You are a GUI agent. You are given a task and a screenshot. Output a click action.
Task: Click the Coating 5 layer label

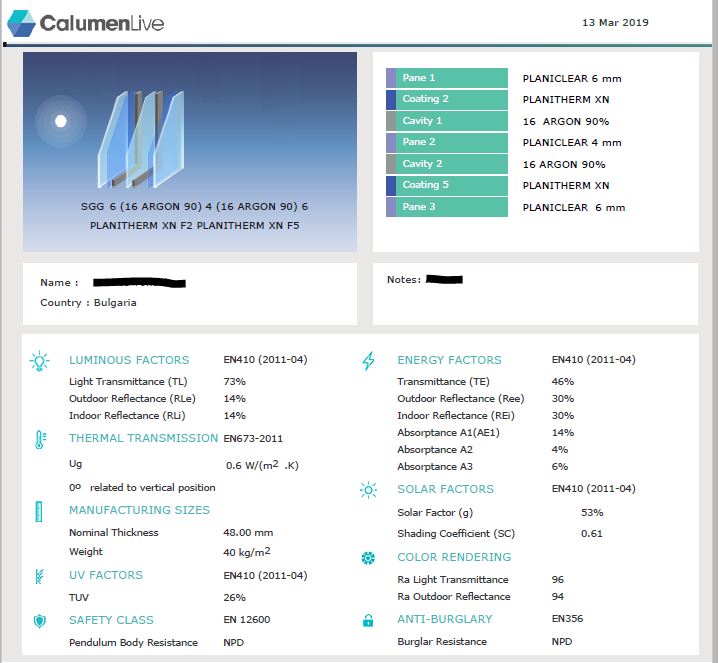point(453,185)
